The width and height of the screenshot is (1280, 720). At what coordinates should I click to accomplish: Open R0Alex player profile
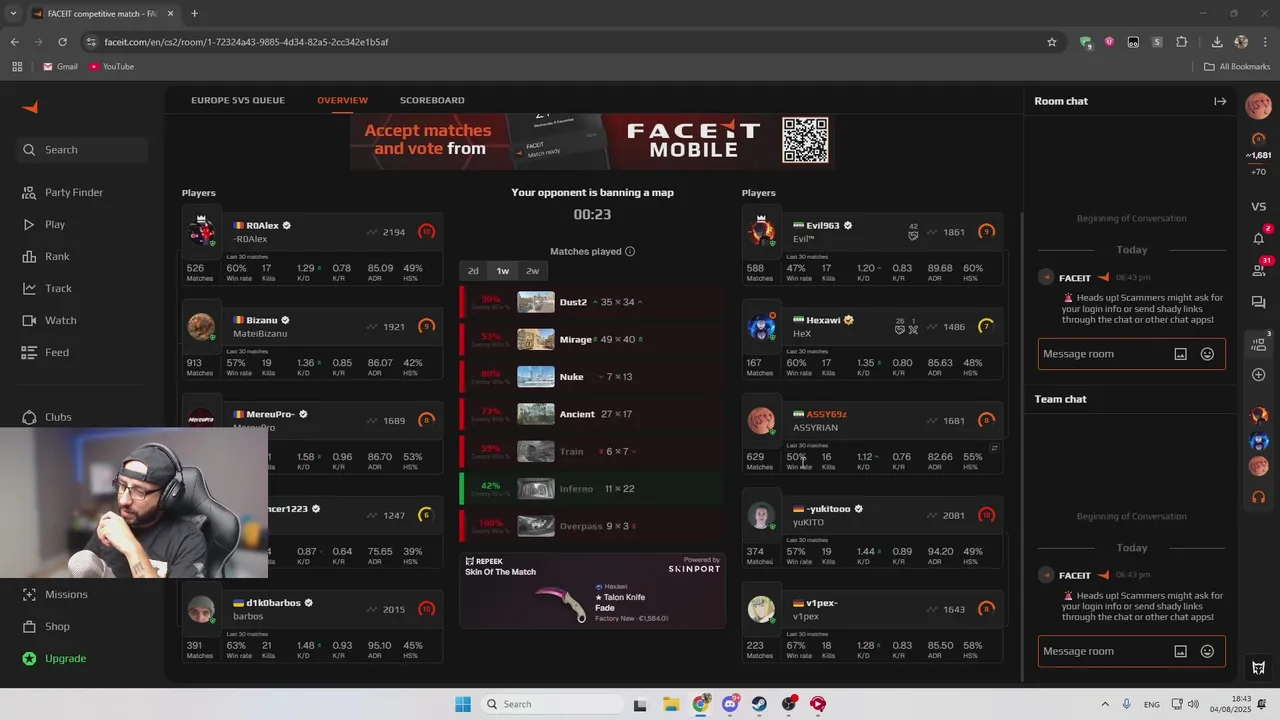click(x=262, y=226)
